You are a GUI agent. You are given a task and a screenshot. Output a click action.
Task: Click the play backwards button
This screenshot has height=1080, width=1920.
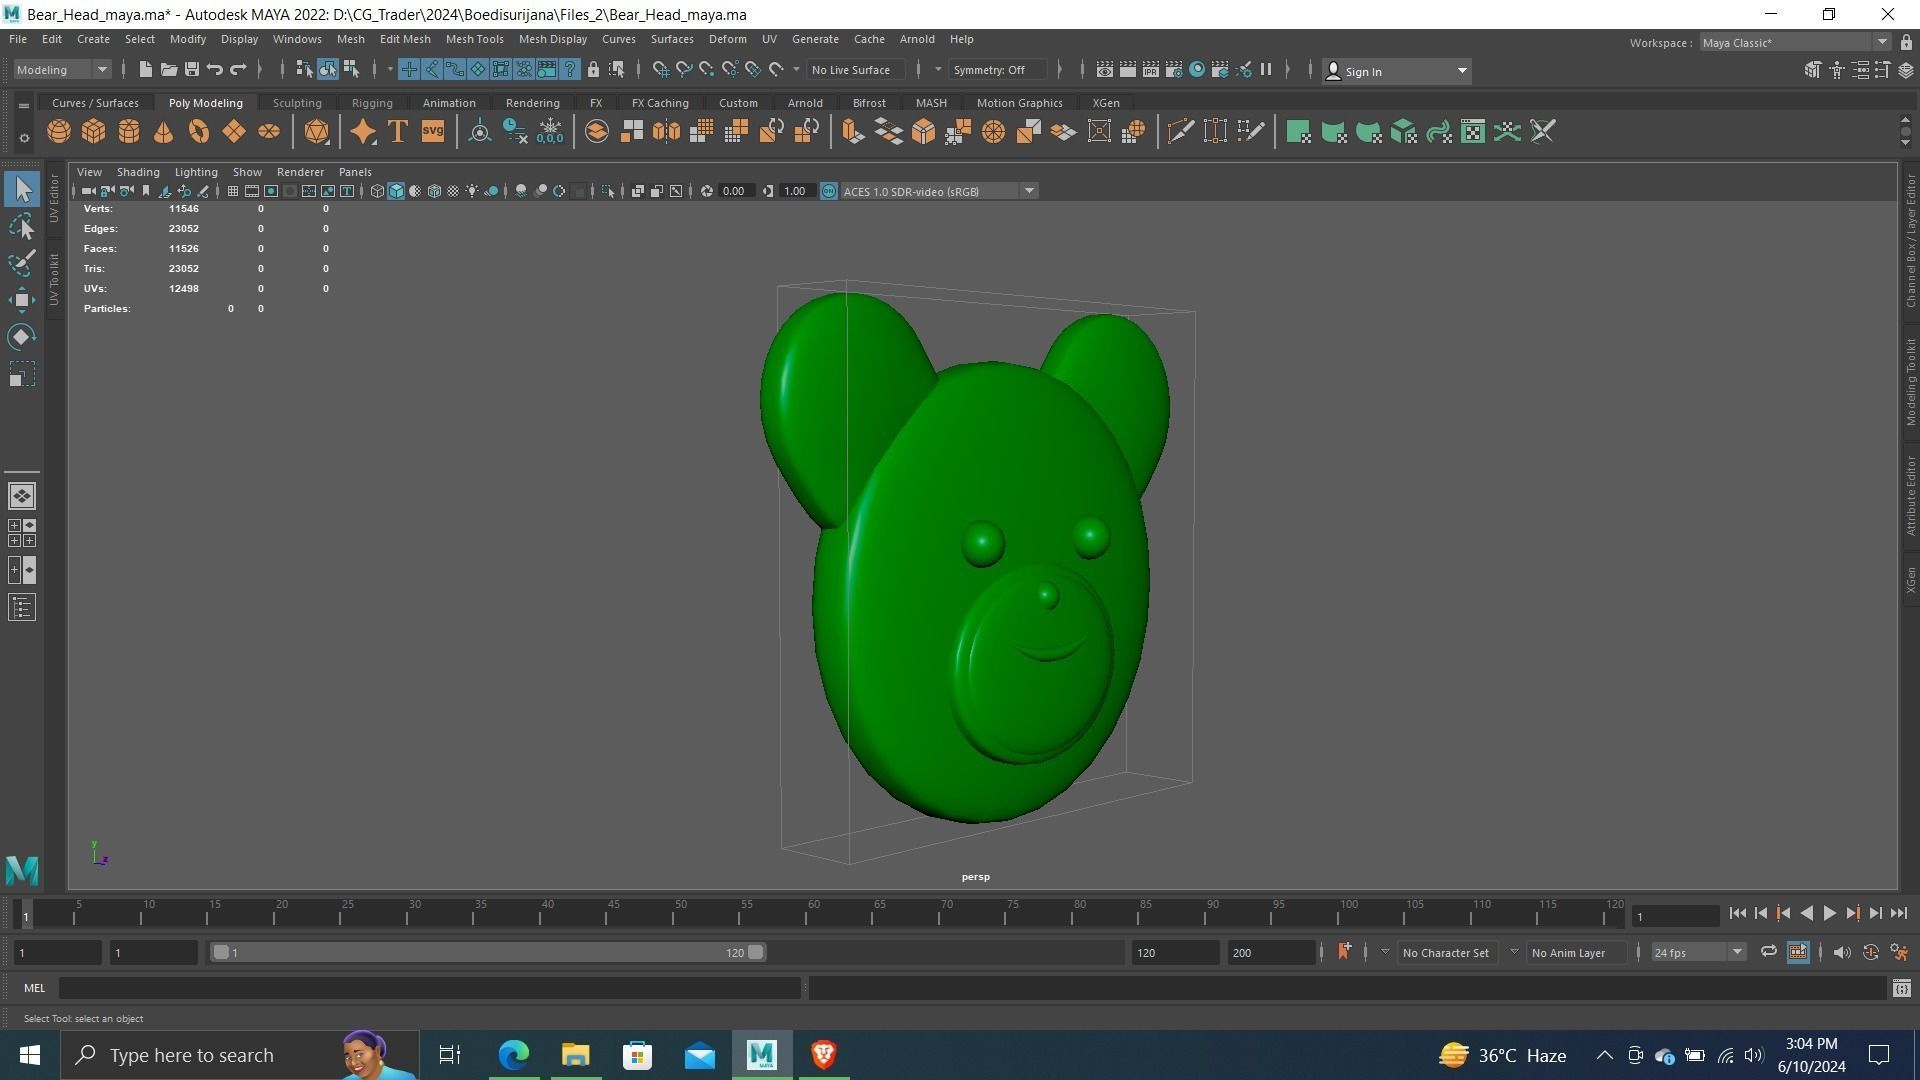[1806, 913]
